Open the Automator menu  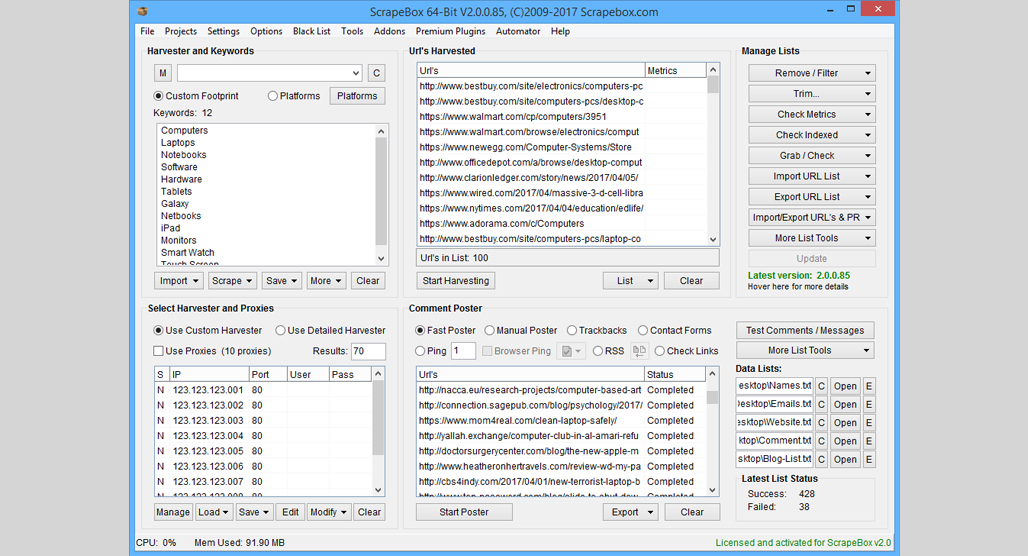point(518,31)
